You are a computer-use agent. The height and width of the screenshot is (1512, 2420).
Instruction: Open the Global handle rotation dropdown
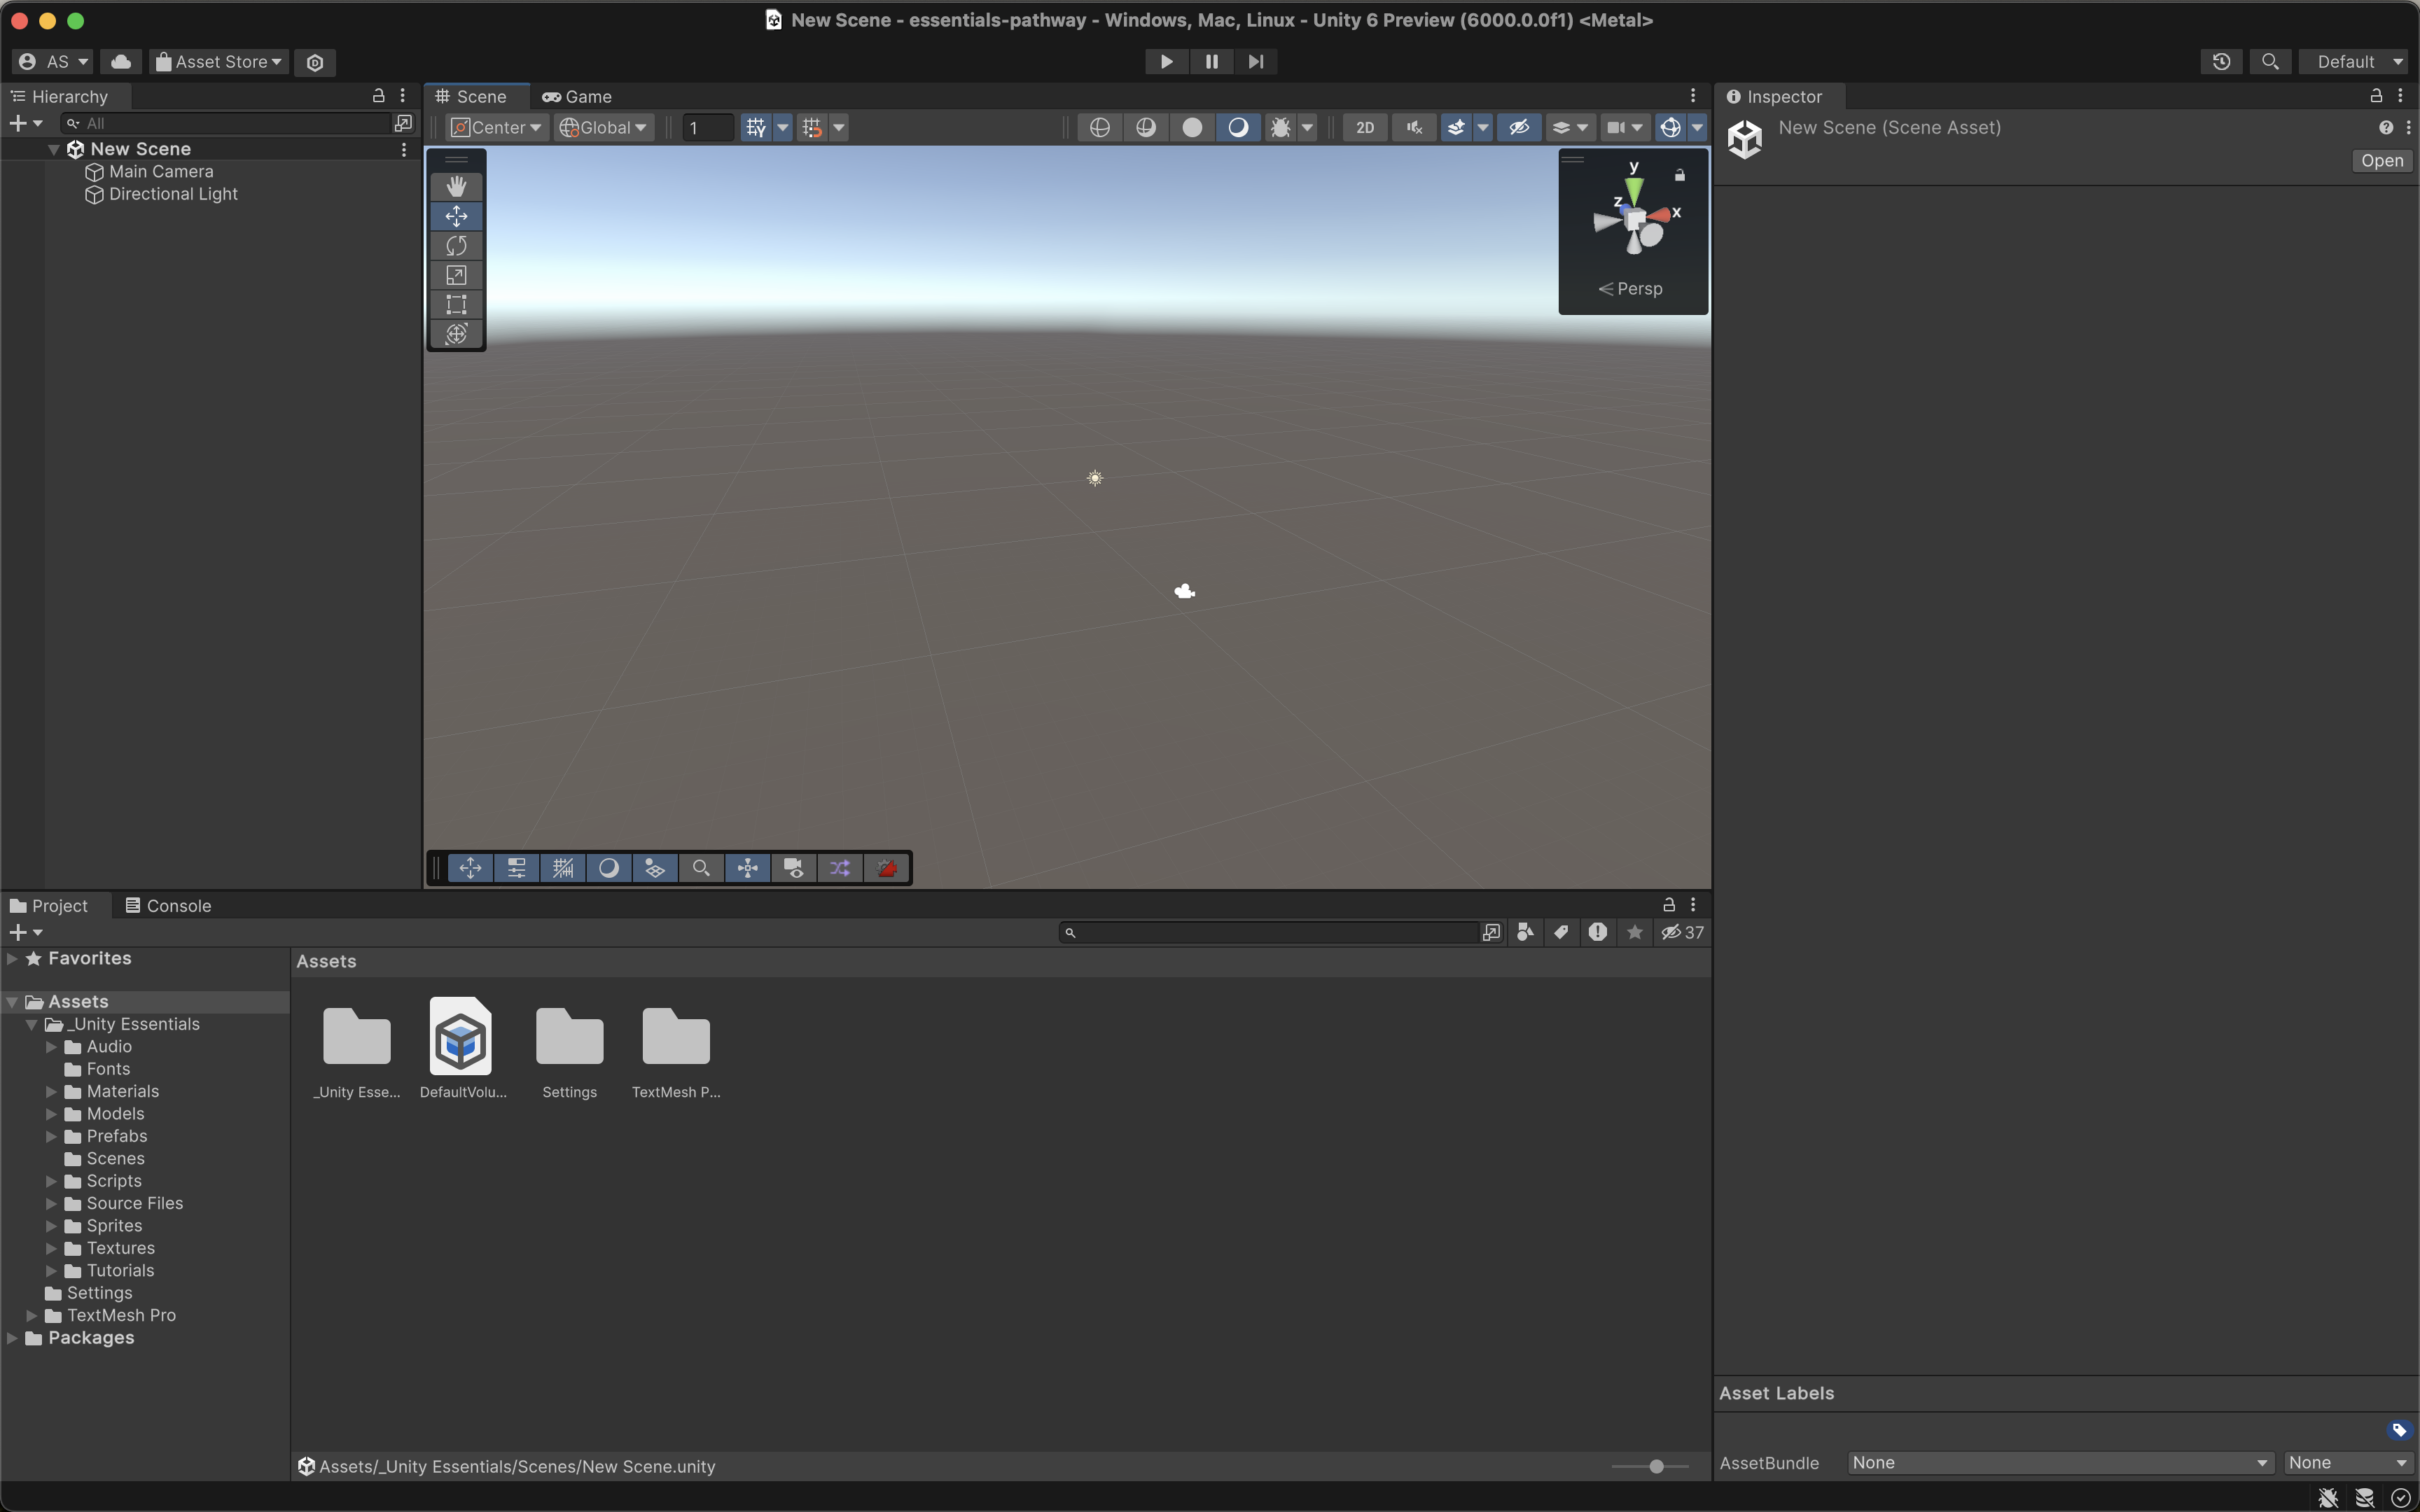pos(604,127)
